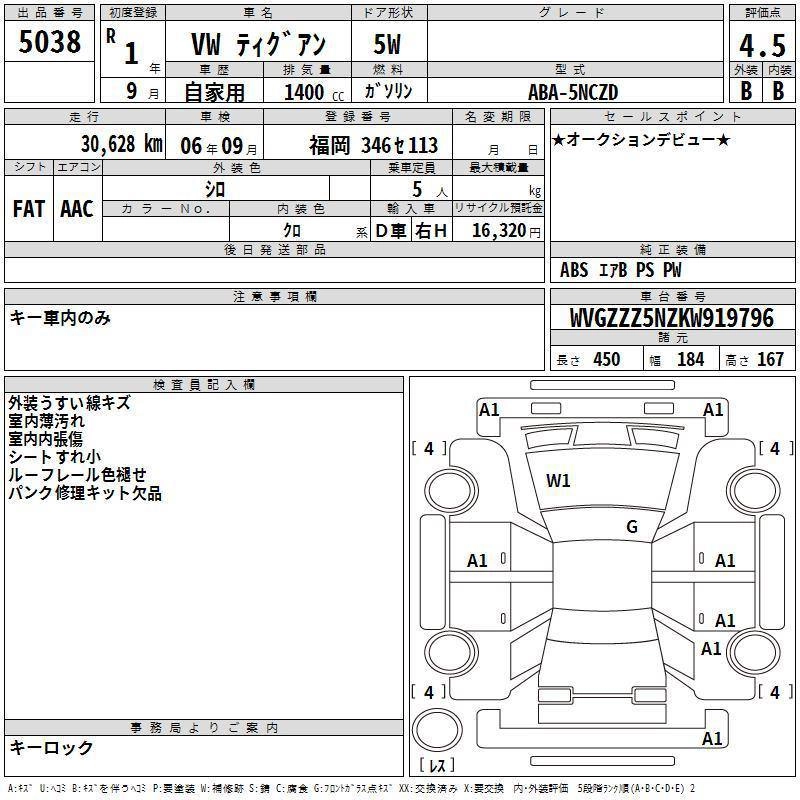This screenshot has height=800, width=800.
Task: Click the length value 450
Action: pyautogui.click(x=607, y=359)
